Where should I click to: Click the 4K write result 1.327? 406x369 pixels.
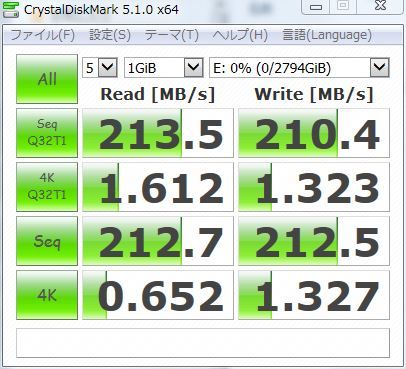point(314,295)
